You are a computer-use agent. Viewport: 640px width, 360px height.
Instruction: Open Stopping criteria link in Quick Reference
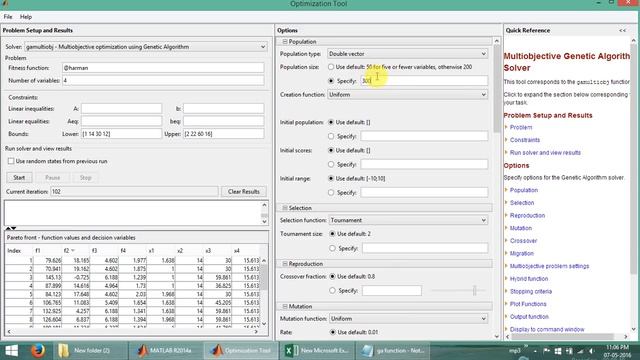[531, 291]
